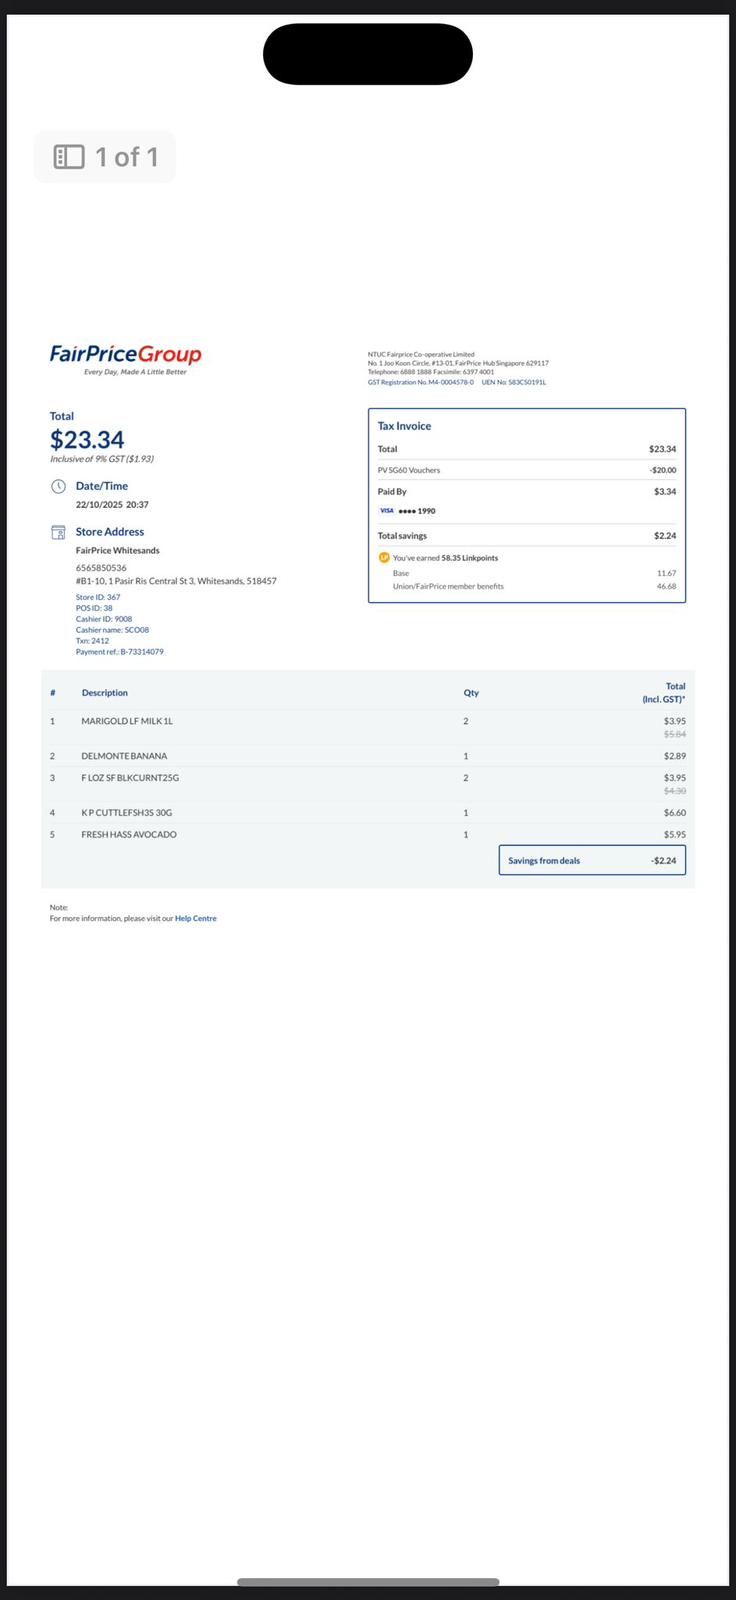This screenshot has width=736, height=1600.
Task: Select item 'F LOZ SF BLKCURNT25G'
Action: 130,778
